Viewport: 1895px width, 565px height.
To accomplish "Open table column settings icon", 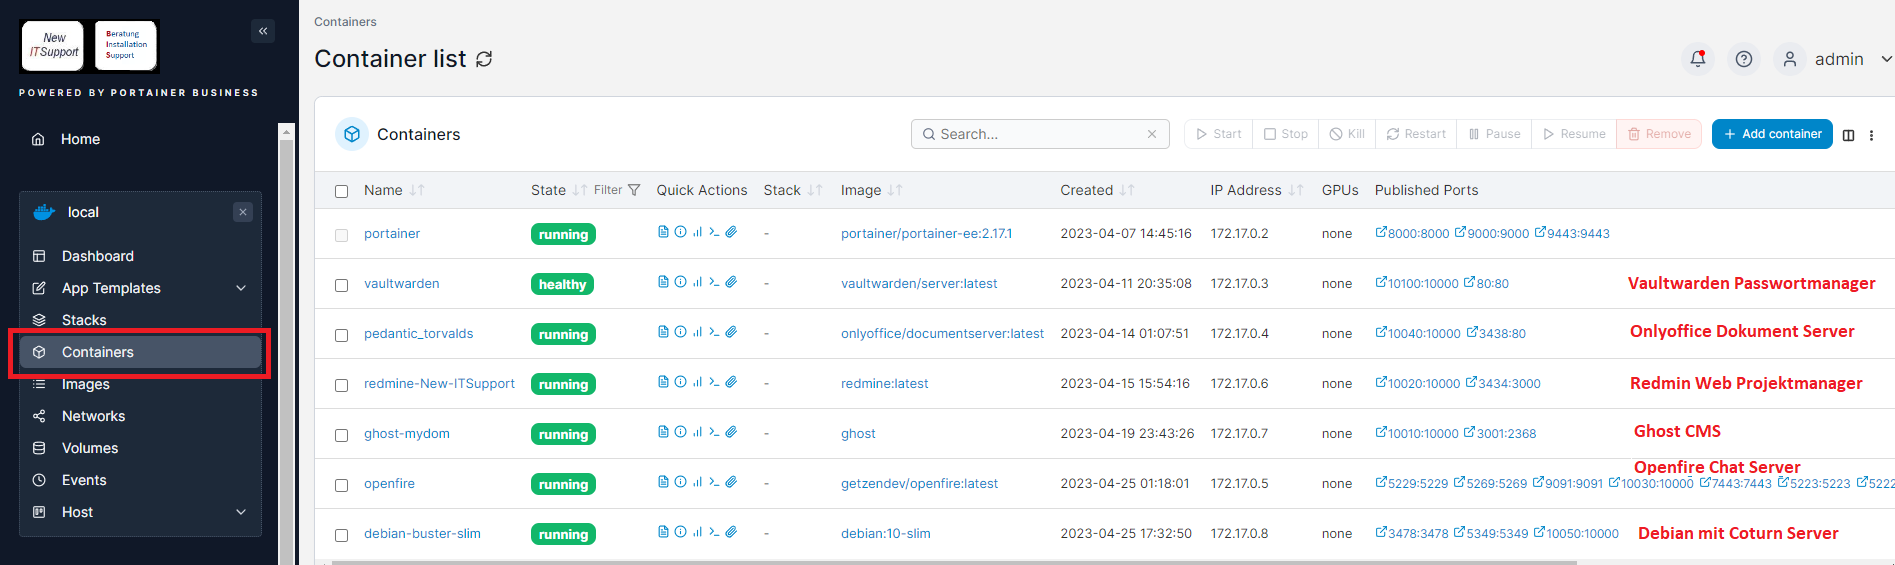I will [x=1848, y=135].
